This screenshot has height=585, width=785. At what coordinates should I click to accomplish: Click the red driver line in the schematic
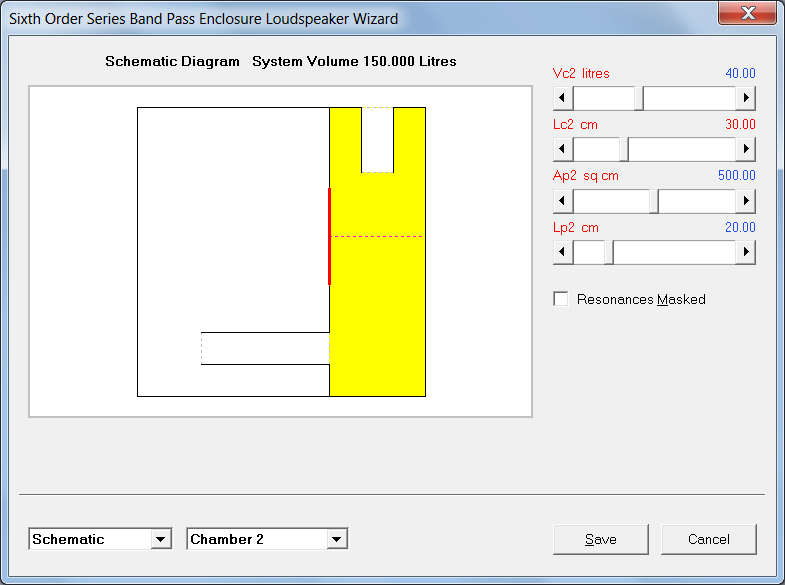(329, 236)
